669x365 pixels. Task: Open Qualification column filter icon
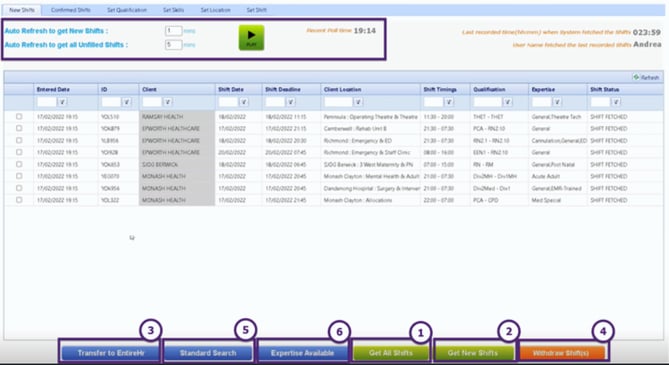(507, 102)
